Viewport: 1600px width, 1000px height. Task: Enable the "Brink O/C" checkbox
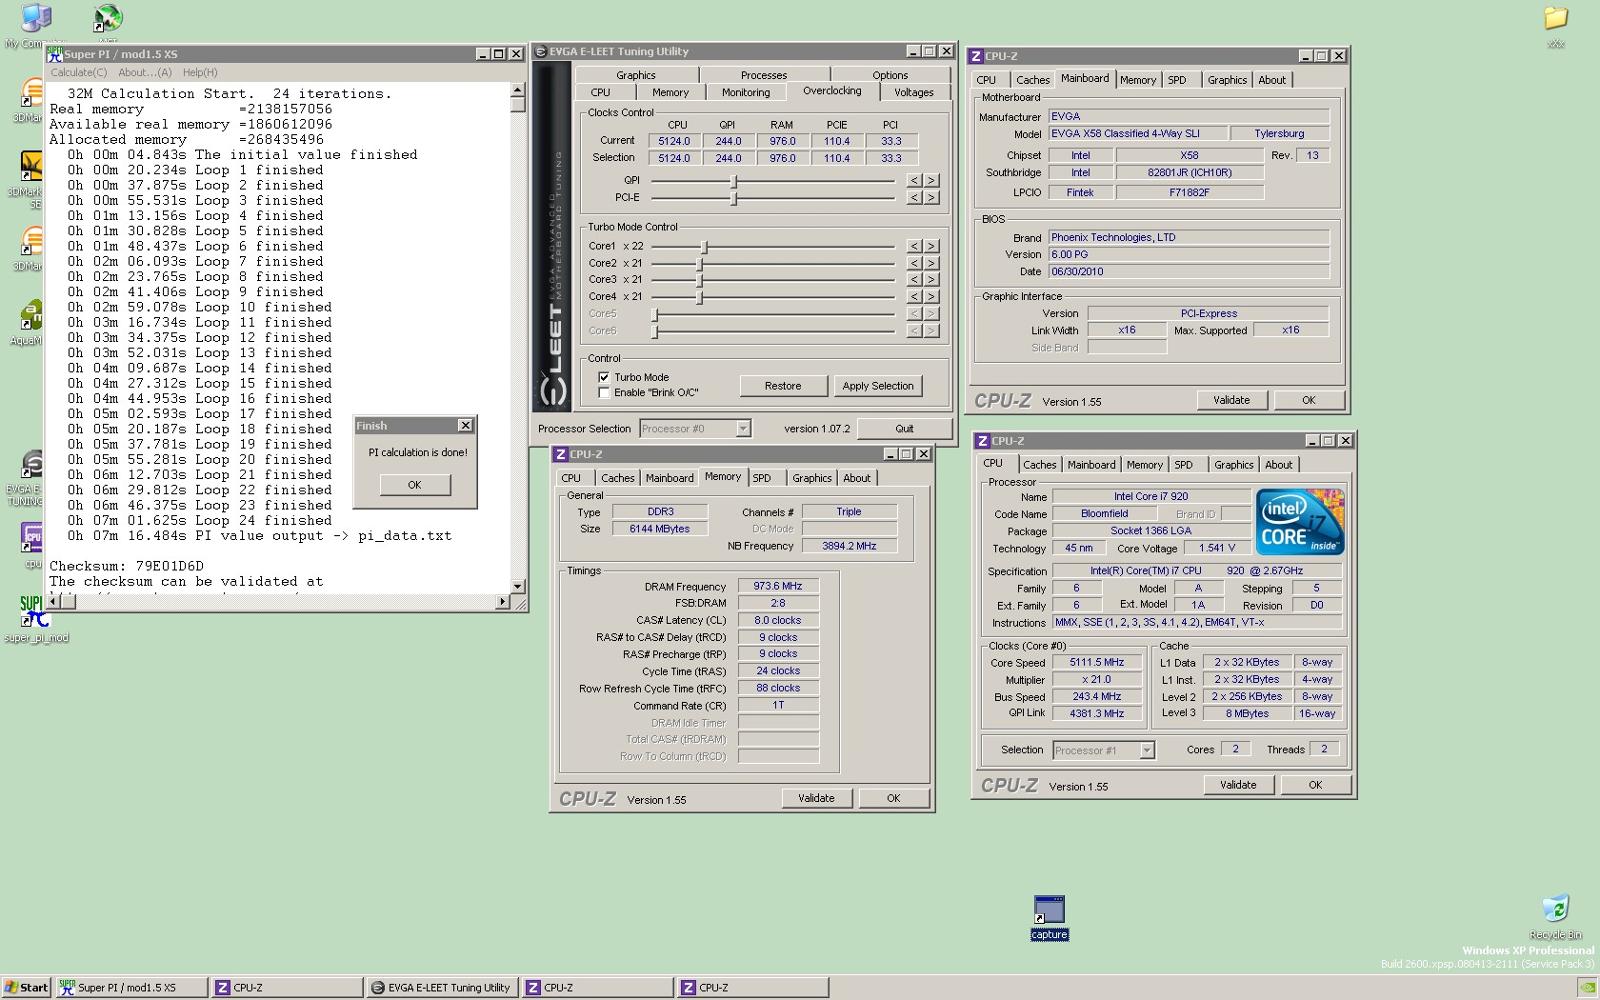[x=604, y=393]
